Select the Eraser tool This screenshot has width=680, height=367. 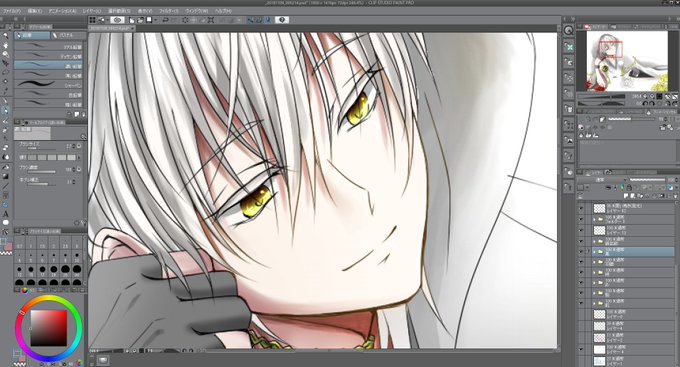[x=6, y=148]
